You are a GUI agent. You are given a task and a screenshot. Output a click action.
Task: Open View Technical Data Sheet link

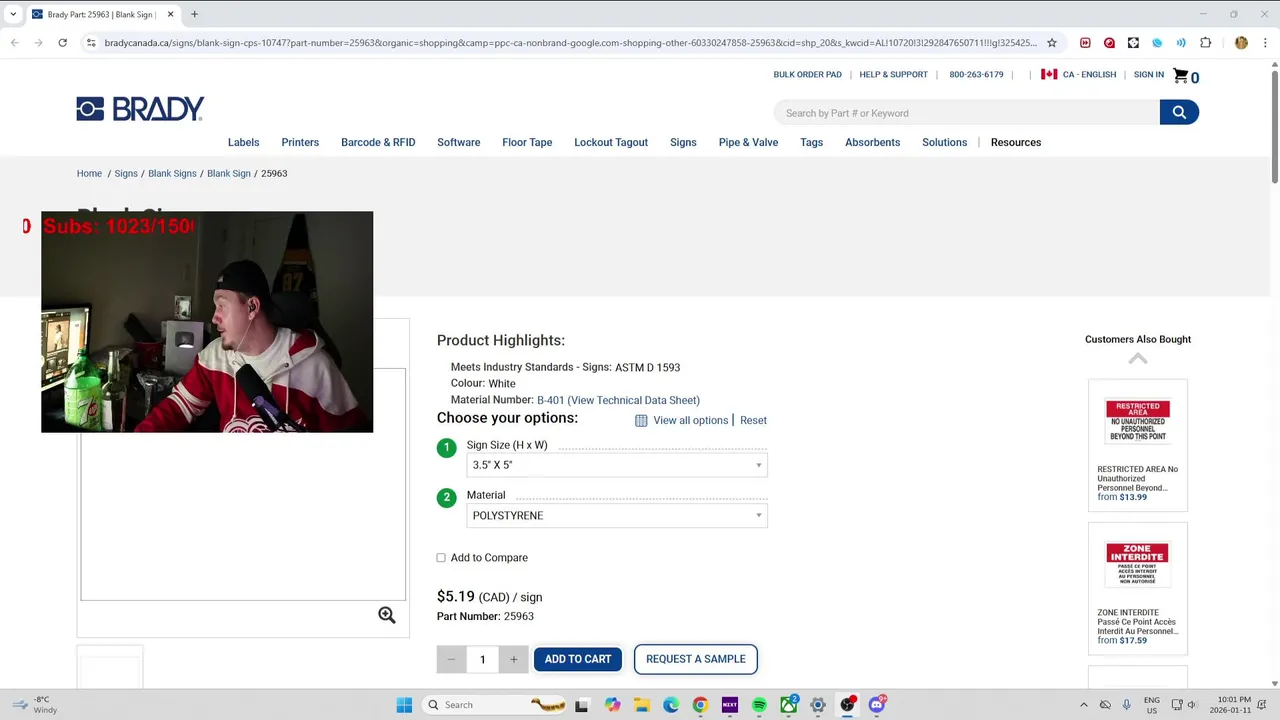[634, 400]
